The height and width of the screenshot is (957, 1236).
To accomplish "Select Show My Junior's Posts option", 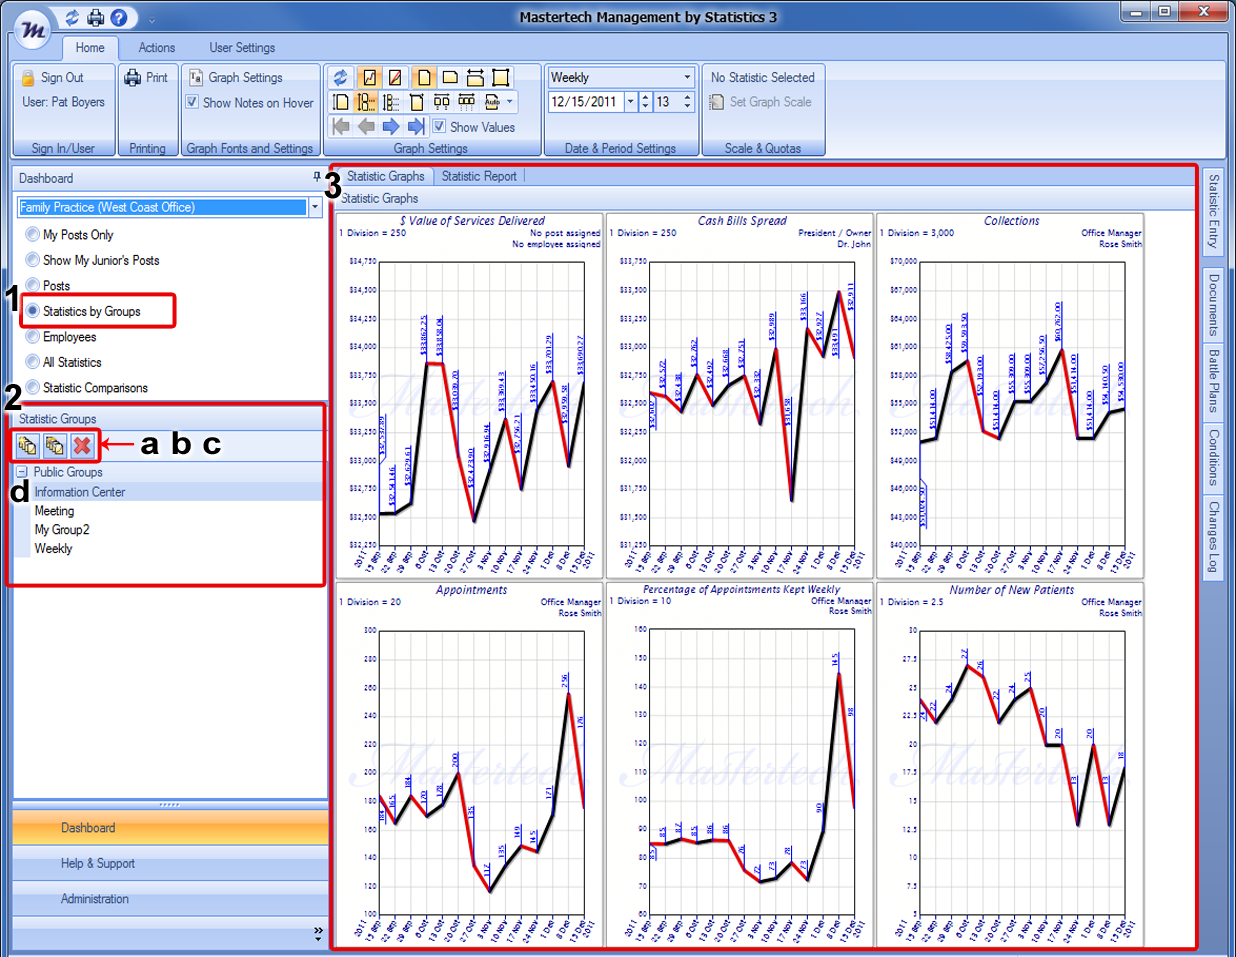I will 33,260.
